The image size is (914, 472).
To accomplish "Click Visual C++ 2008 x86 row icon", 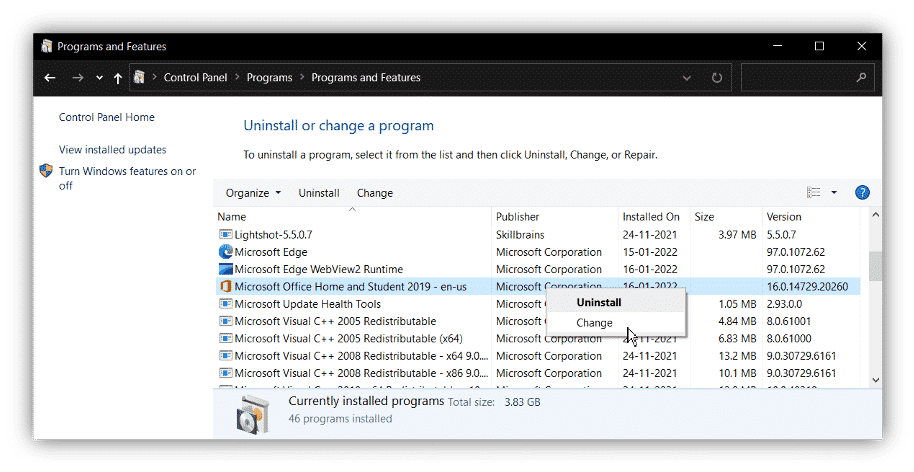I will (x=226, y=373).
